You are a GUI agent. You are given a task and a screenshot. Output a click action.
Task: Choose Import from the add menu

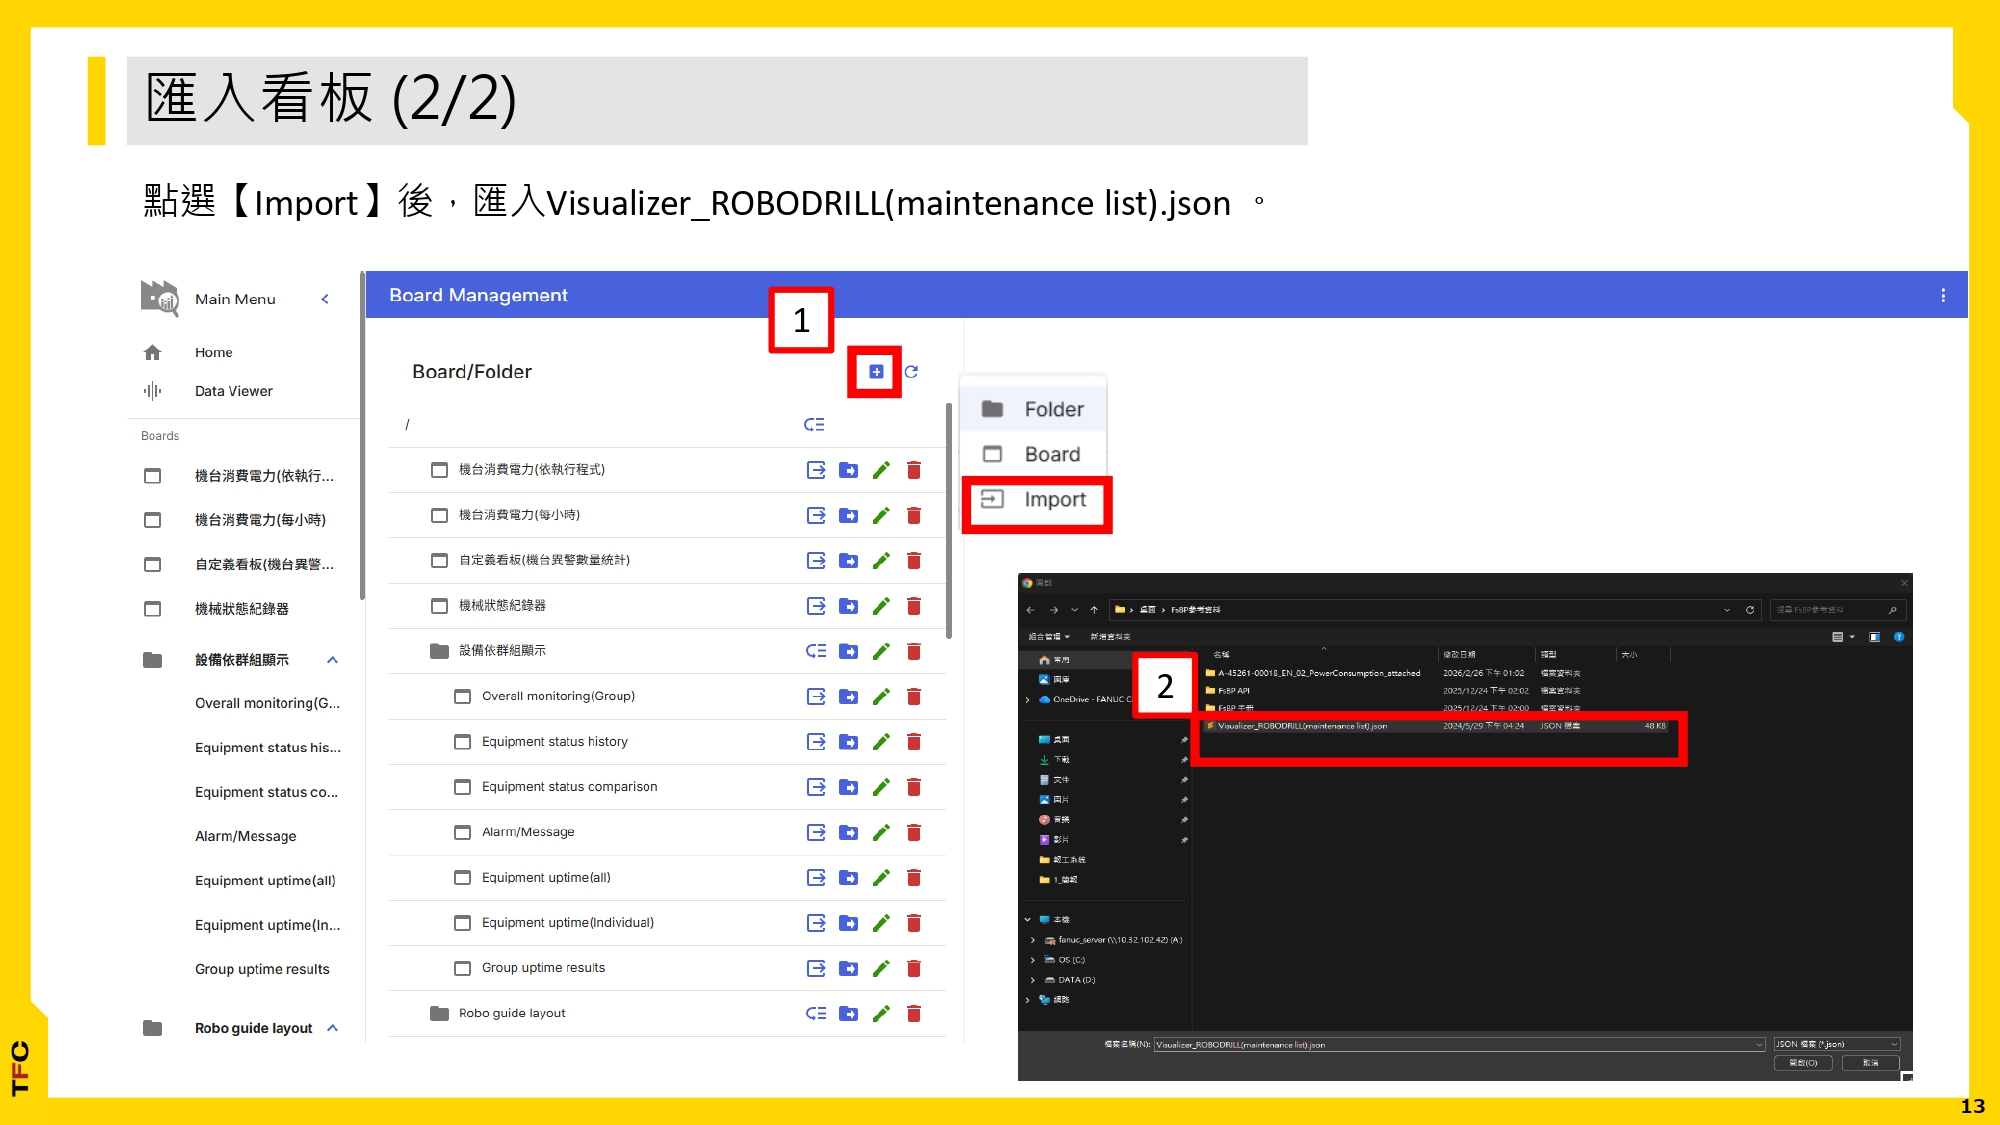point(1036,500)
